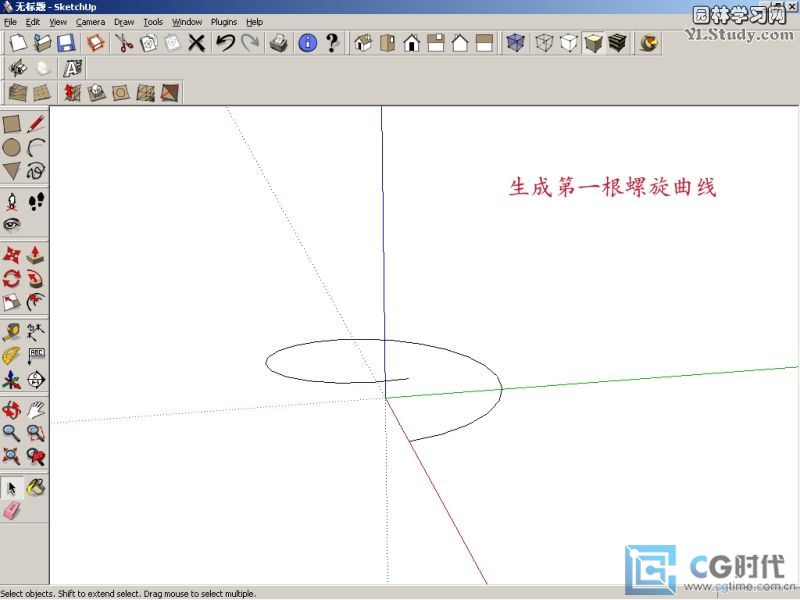800x600 pixels.
Task: Select the Scale tool
Action: pos(11,302)
